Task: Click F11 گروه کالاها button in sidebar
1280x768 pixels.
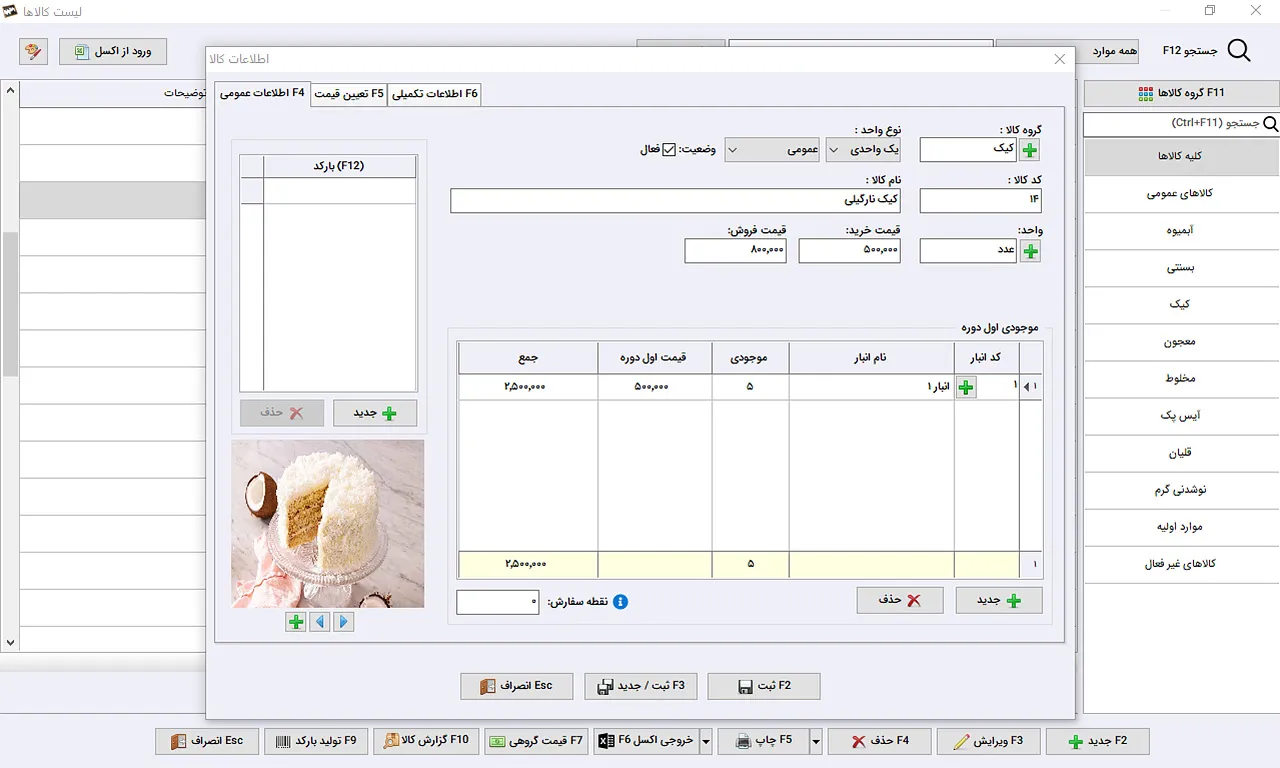Action: tap(1181, 94)
